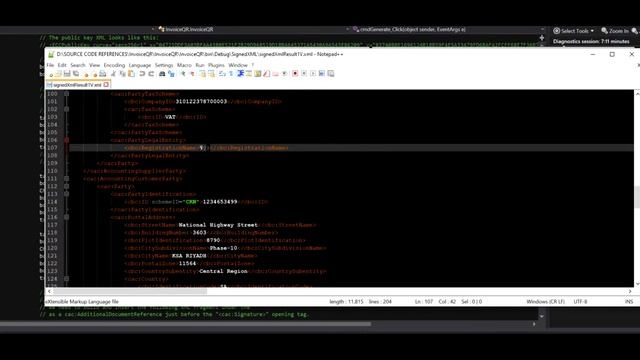Viewport: 640px width, 360px height.
Task: Open Find with the binoculars icon
Action: click(x=162, y=74)
